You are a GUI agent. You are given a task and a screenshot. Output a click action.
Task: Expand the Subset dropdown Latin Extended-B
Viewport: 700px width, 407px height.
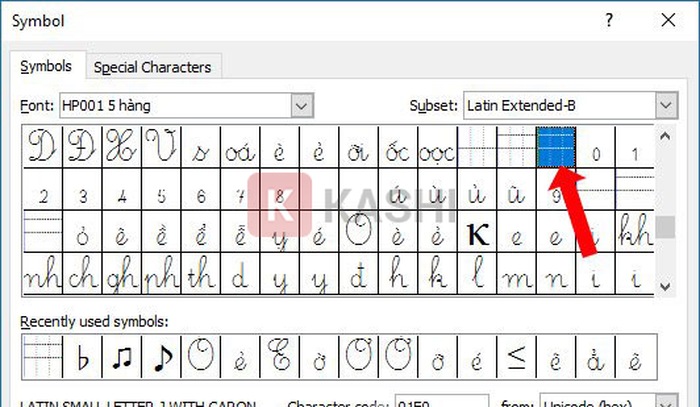point(666,105)
